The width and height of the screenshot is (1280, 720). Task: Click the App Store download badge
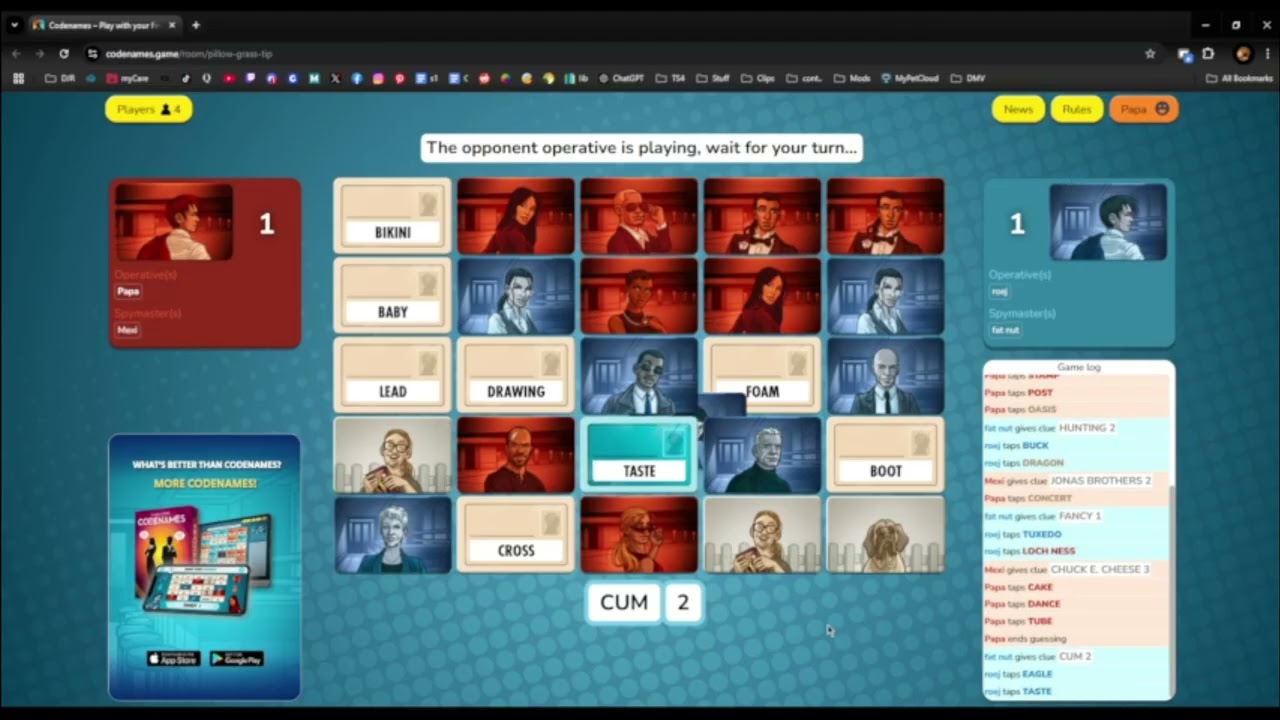pos(174,658)
